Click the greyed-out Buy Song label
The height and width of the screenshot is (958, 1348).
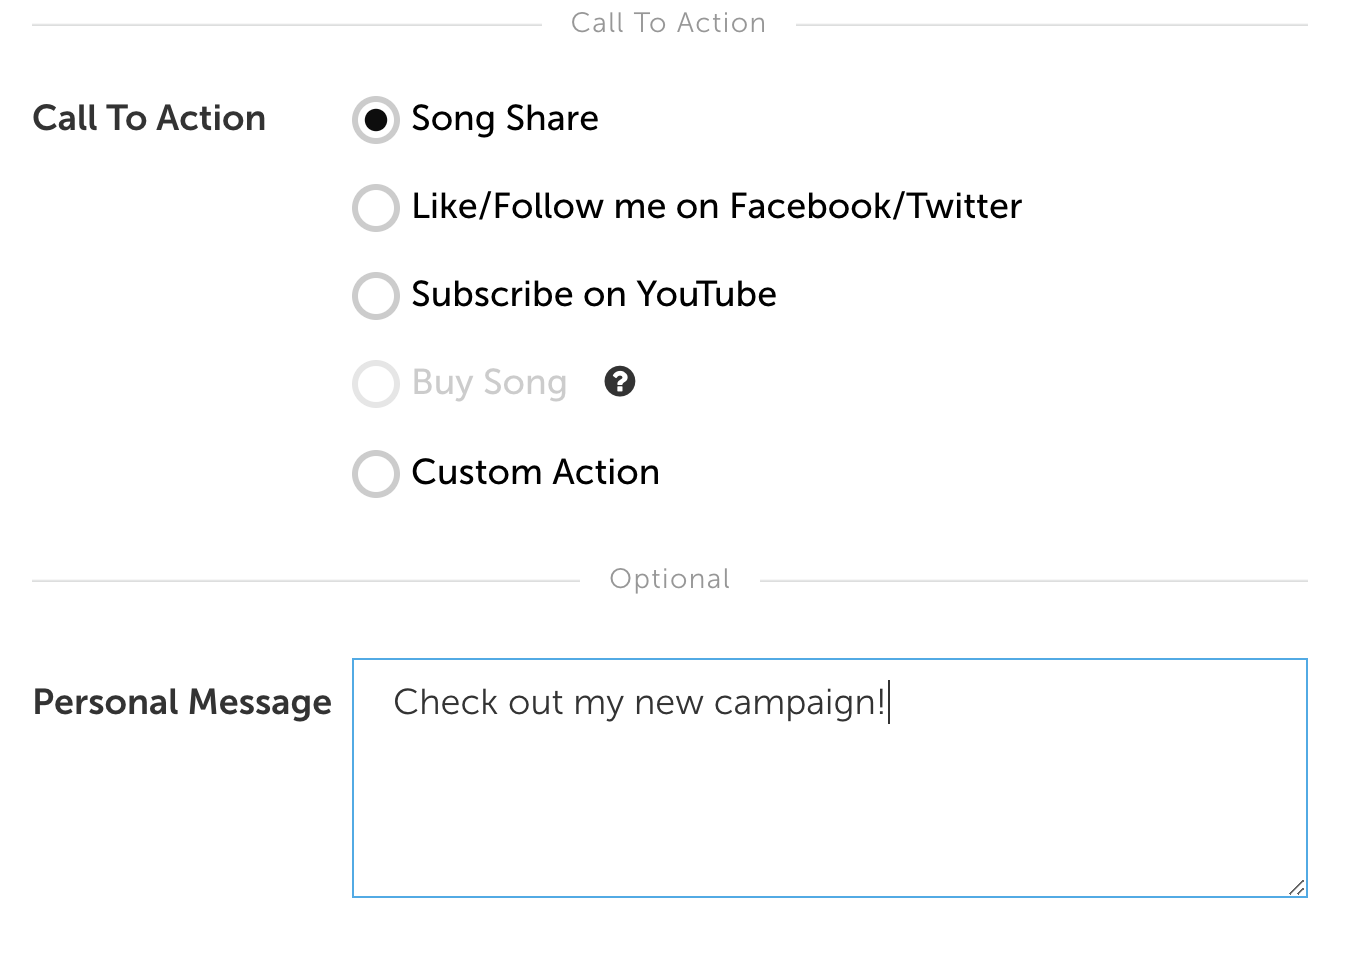(489, 383)
